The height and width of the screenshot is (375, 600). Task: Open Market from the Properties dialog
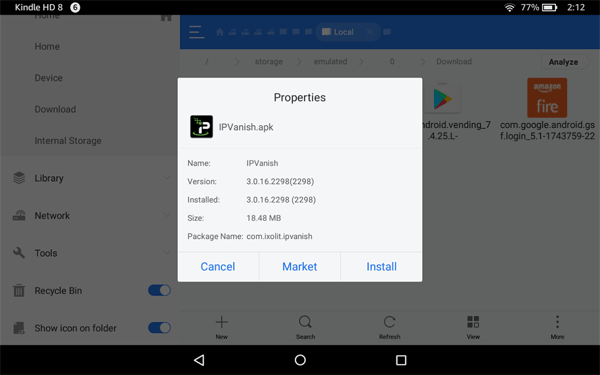[300, 267]
